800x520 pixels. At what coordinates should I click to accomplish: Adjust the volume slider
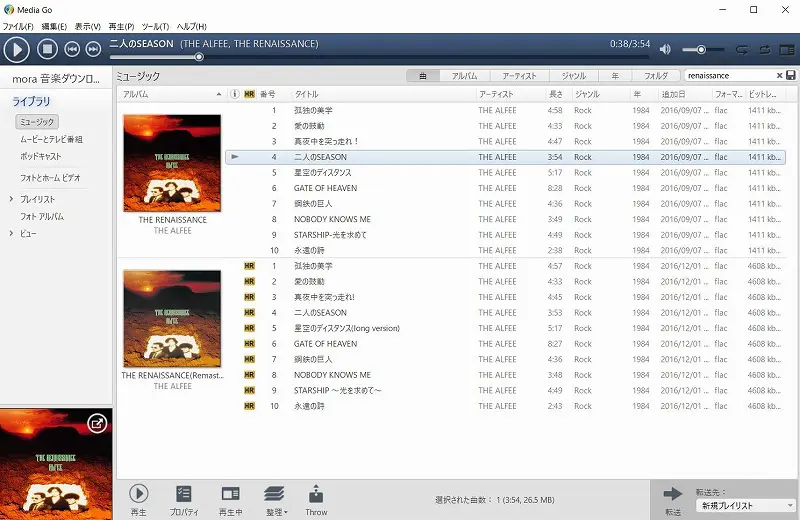pos(703,49)
